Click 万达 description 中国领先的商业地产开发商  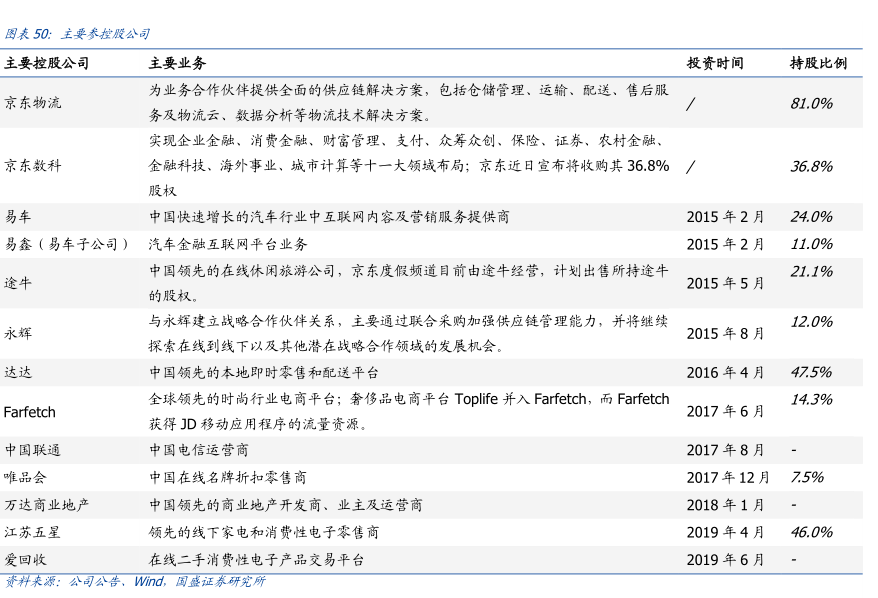click(x=286, y=505)
